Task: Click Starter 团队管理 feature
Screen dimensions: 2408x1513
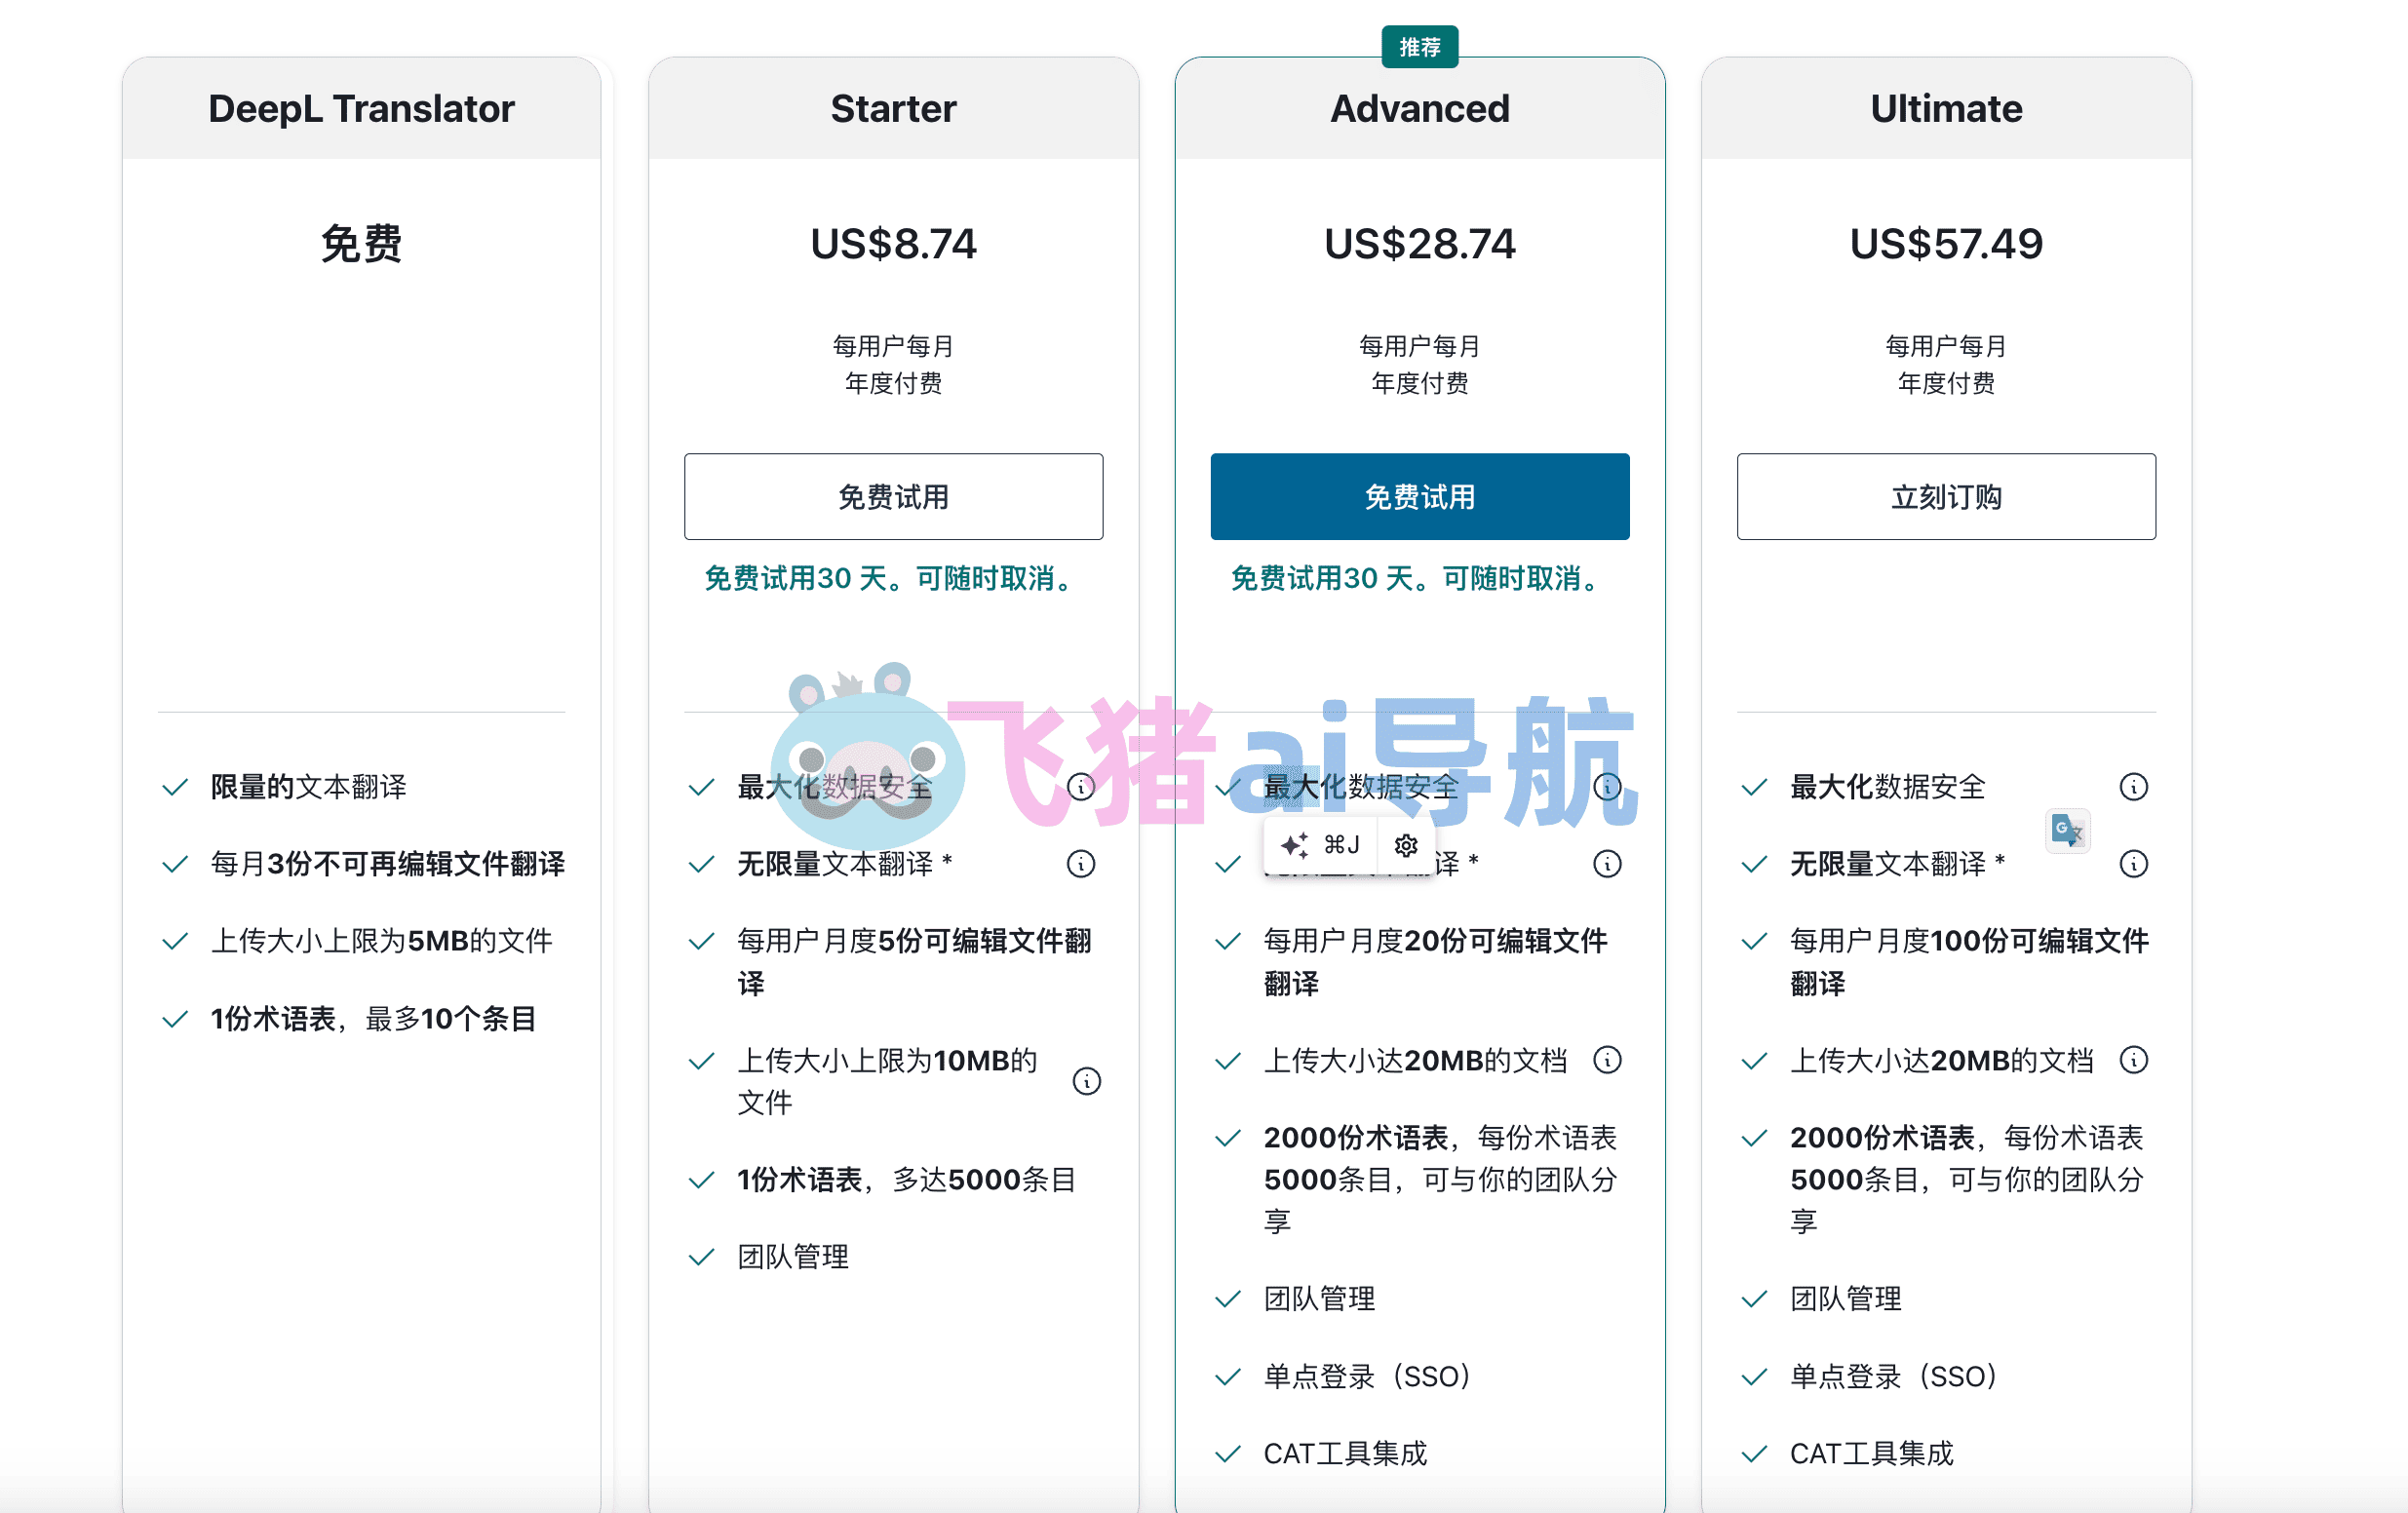Action: (x=793, y=1257)
